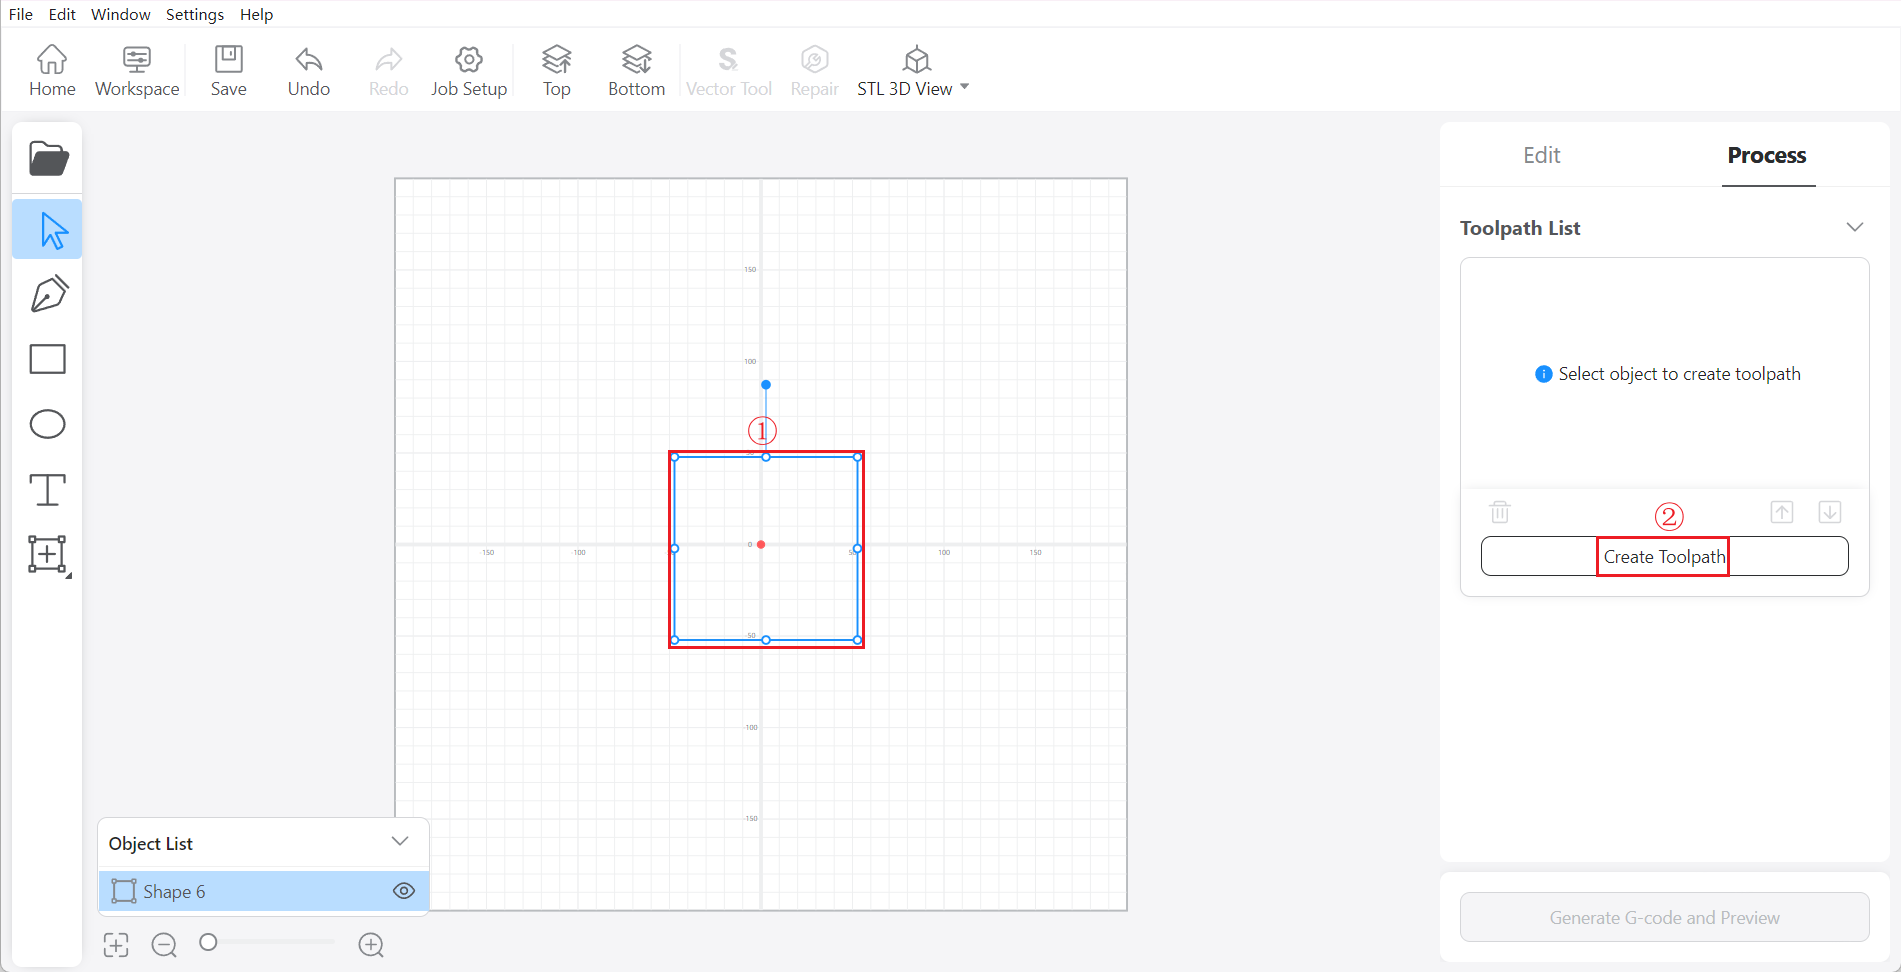Open the File menu
Viewport: 1901px width, 972px height.
(x=21, y=14)
